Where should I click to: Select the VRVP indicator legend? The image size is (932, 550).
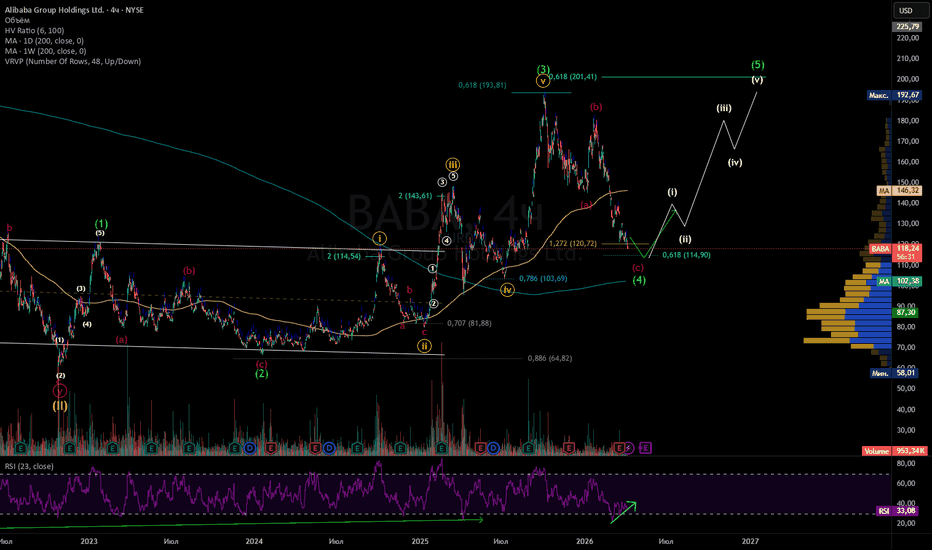pyautogui.click(x=73, y=61)
